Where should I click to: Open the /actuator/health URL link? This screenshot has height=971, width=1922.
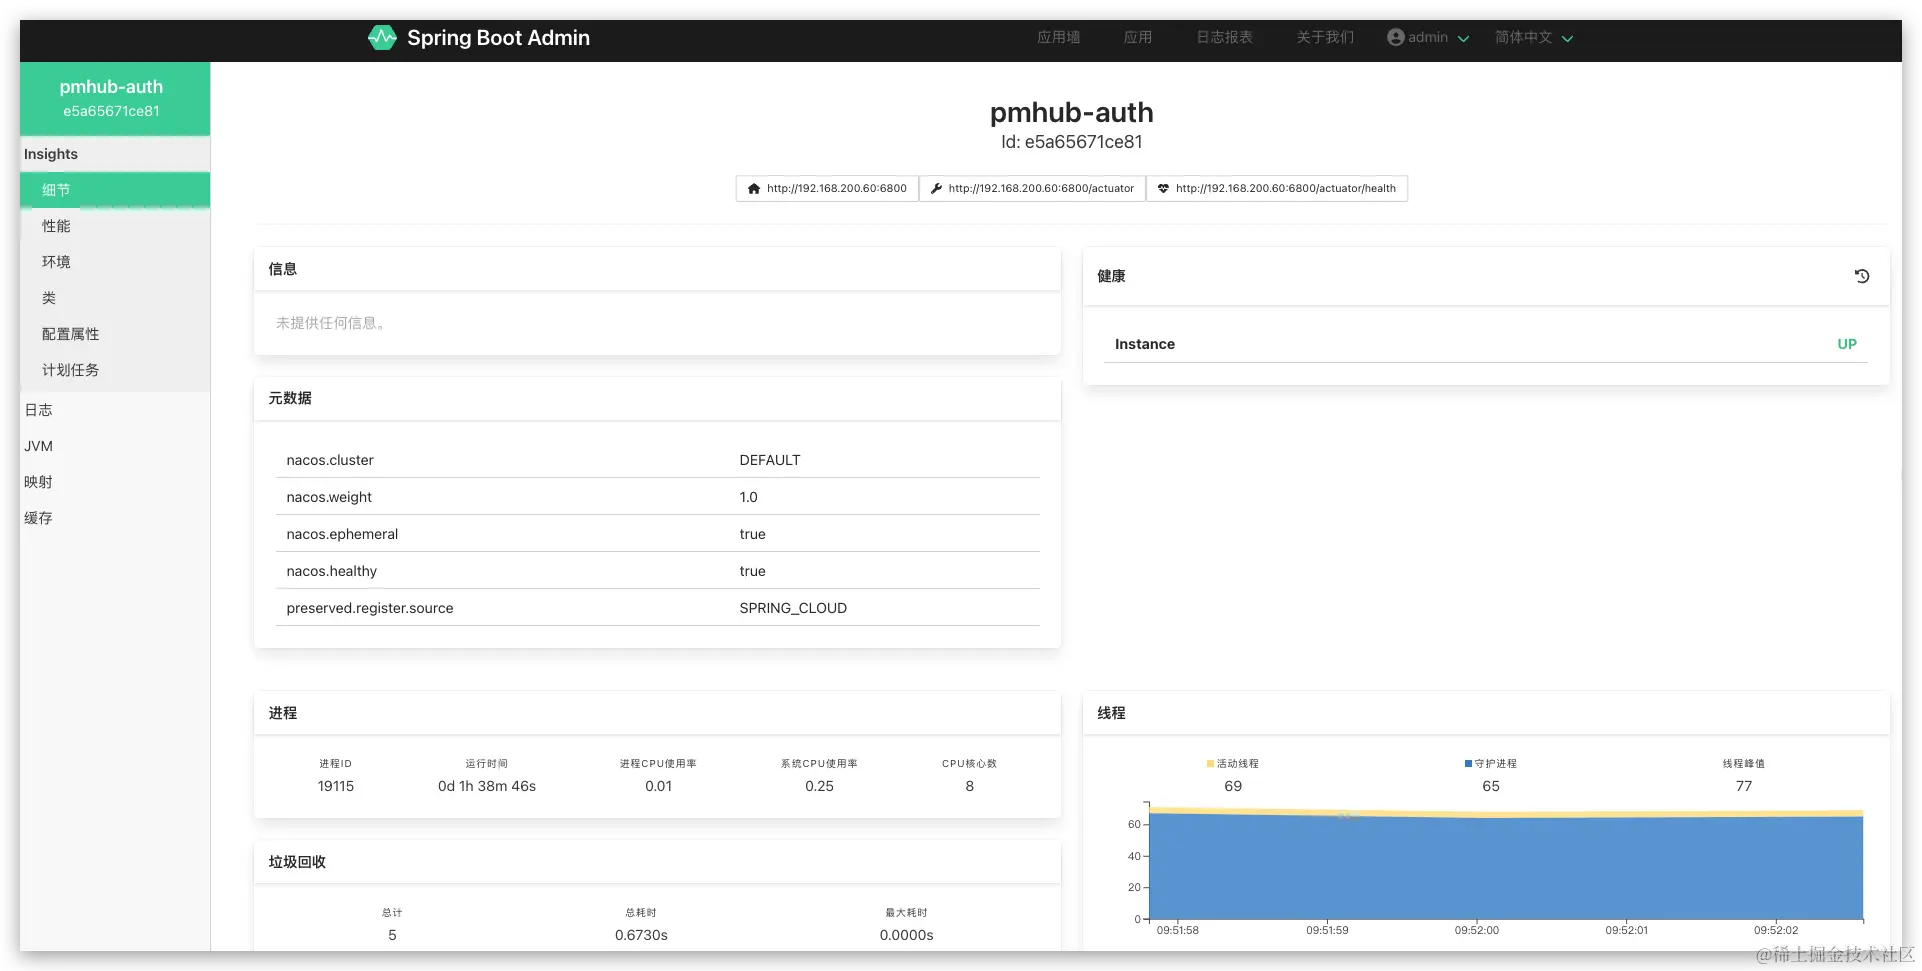[1276, 188]
